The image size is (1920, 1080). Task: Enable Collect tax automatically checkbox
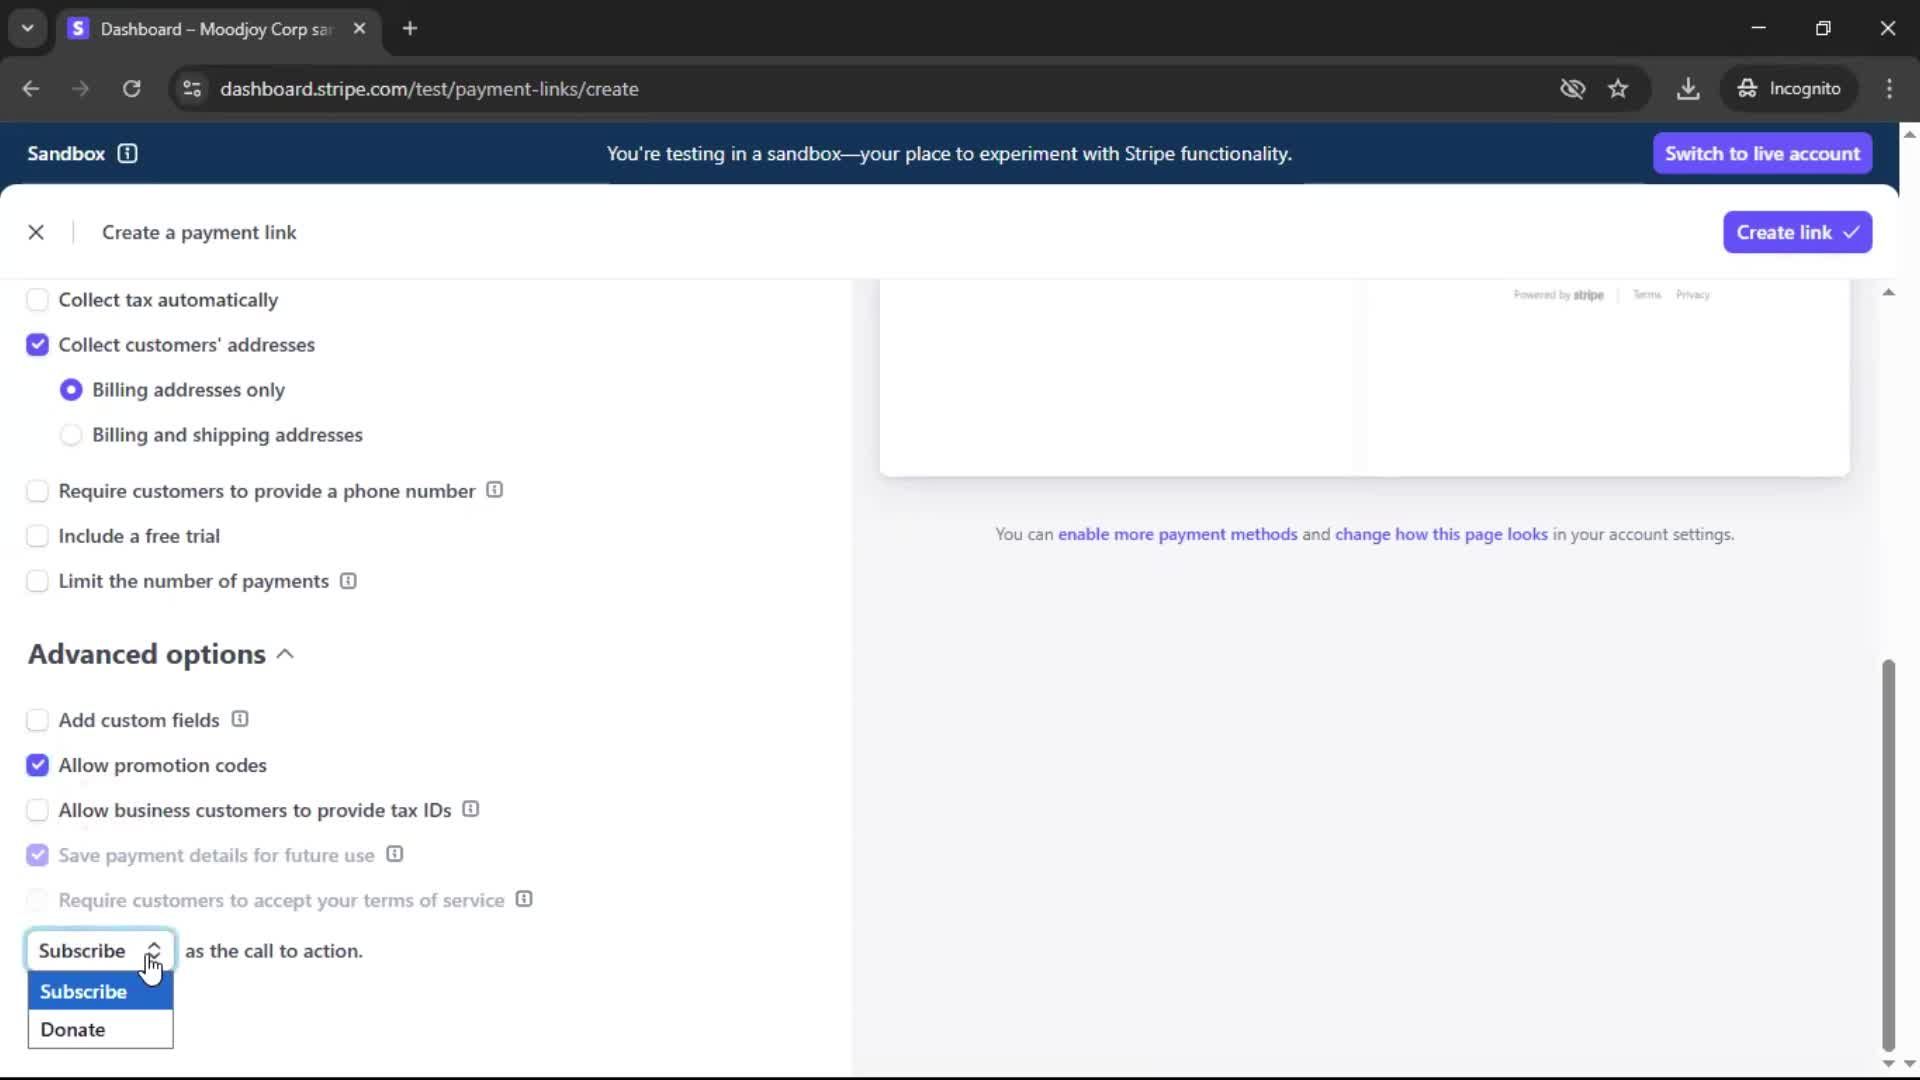click(x=37, y=300)
